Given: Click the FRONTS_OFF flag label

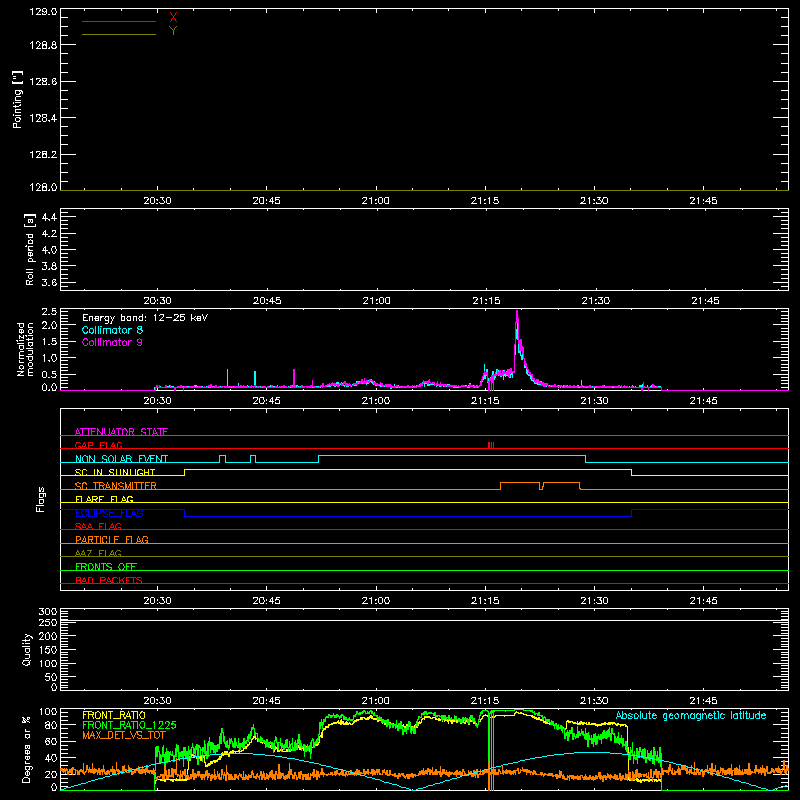Looking at the screenshot, I should coord(106,566).
